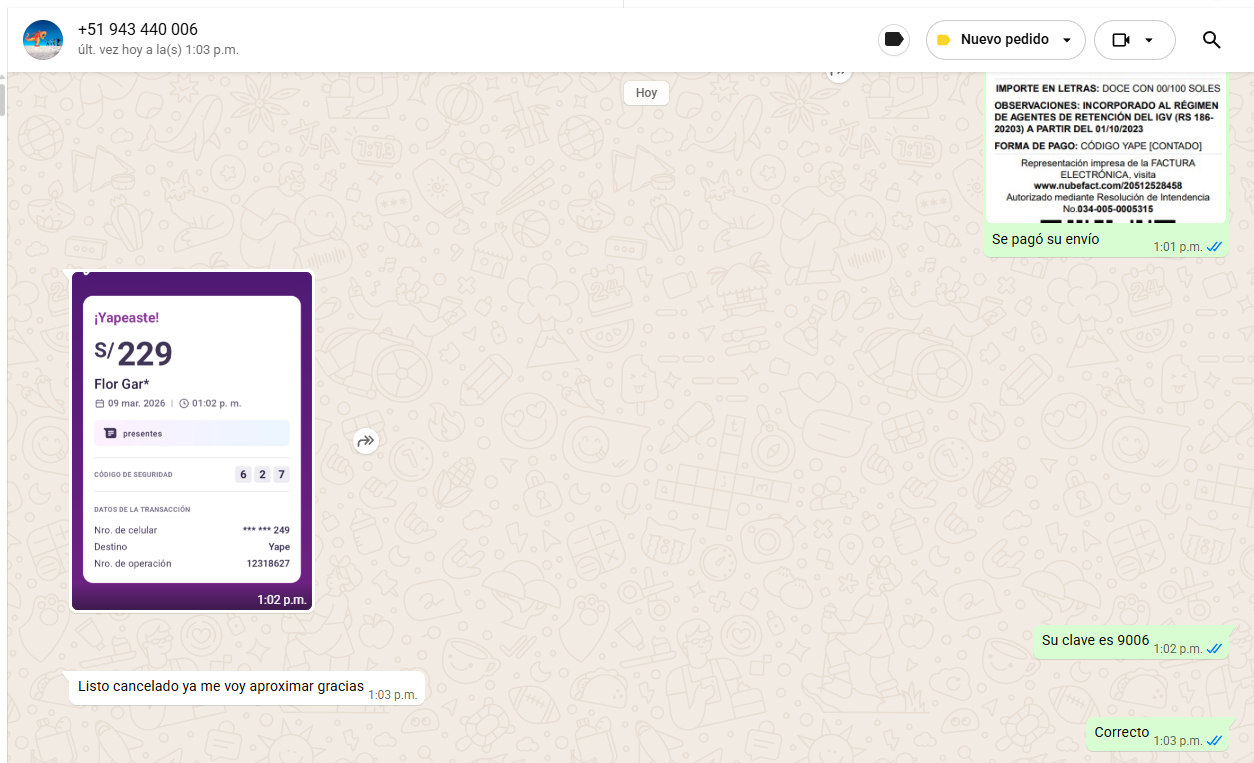Open the contact's profile picture avatar
The image size is (1254, 763).
pos(43,40)
